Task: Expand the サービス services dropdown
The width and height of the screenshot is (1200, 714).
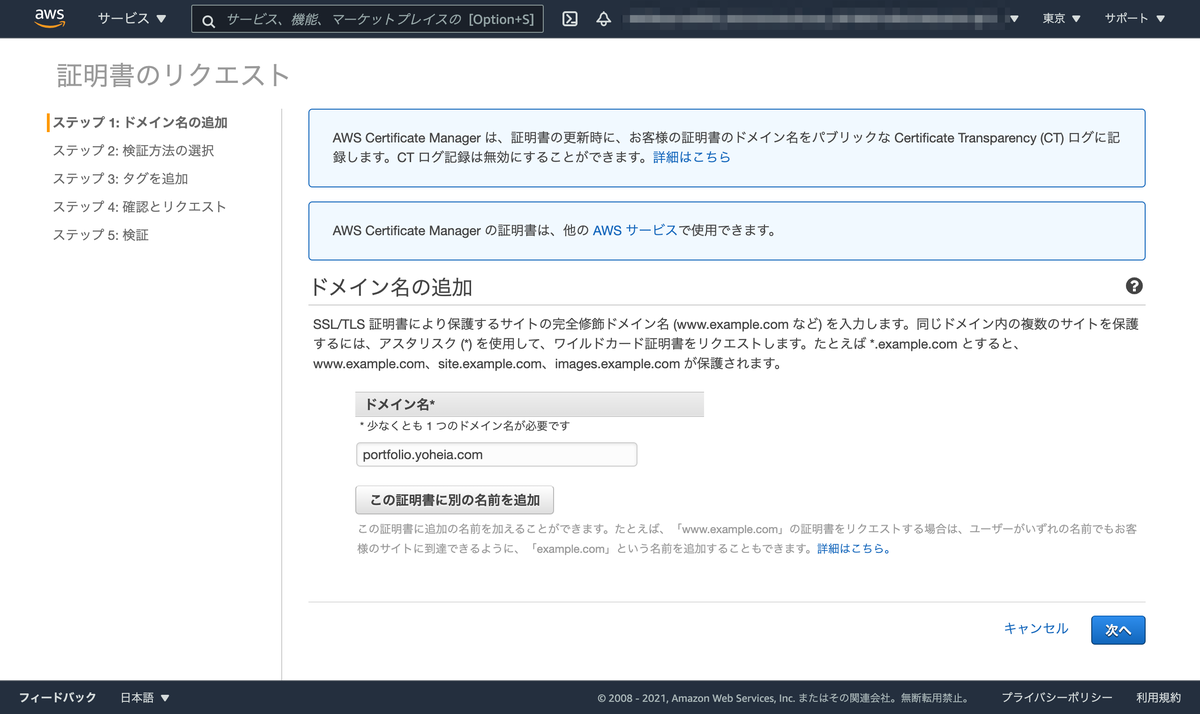Action: [132, 19]
